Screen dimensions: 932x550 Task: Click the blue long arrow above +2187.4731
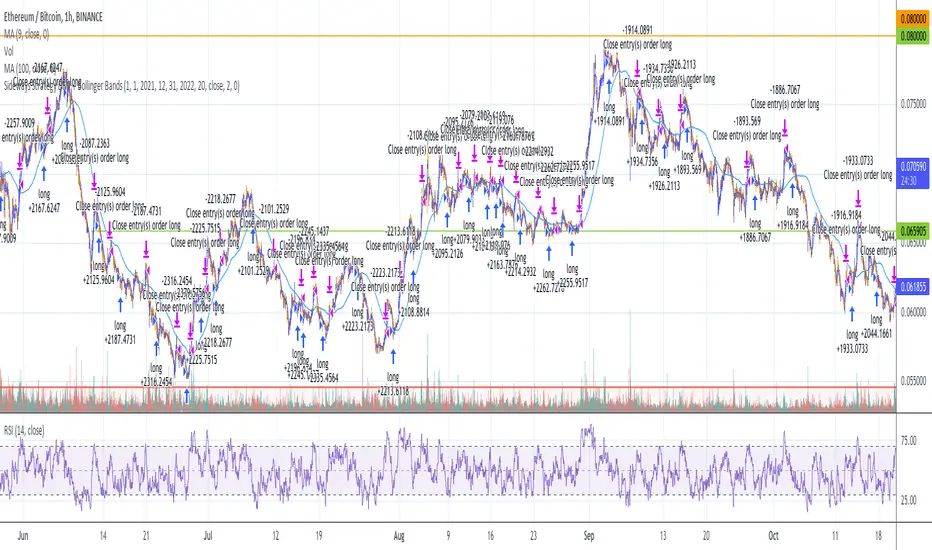click(x=121, y=304)
